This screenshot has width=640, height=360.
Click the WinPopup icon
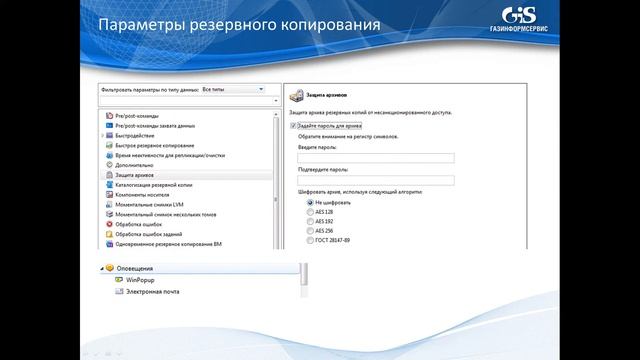pyautogui.click(x=119, y=280)
